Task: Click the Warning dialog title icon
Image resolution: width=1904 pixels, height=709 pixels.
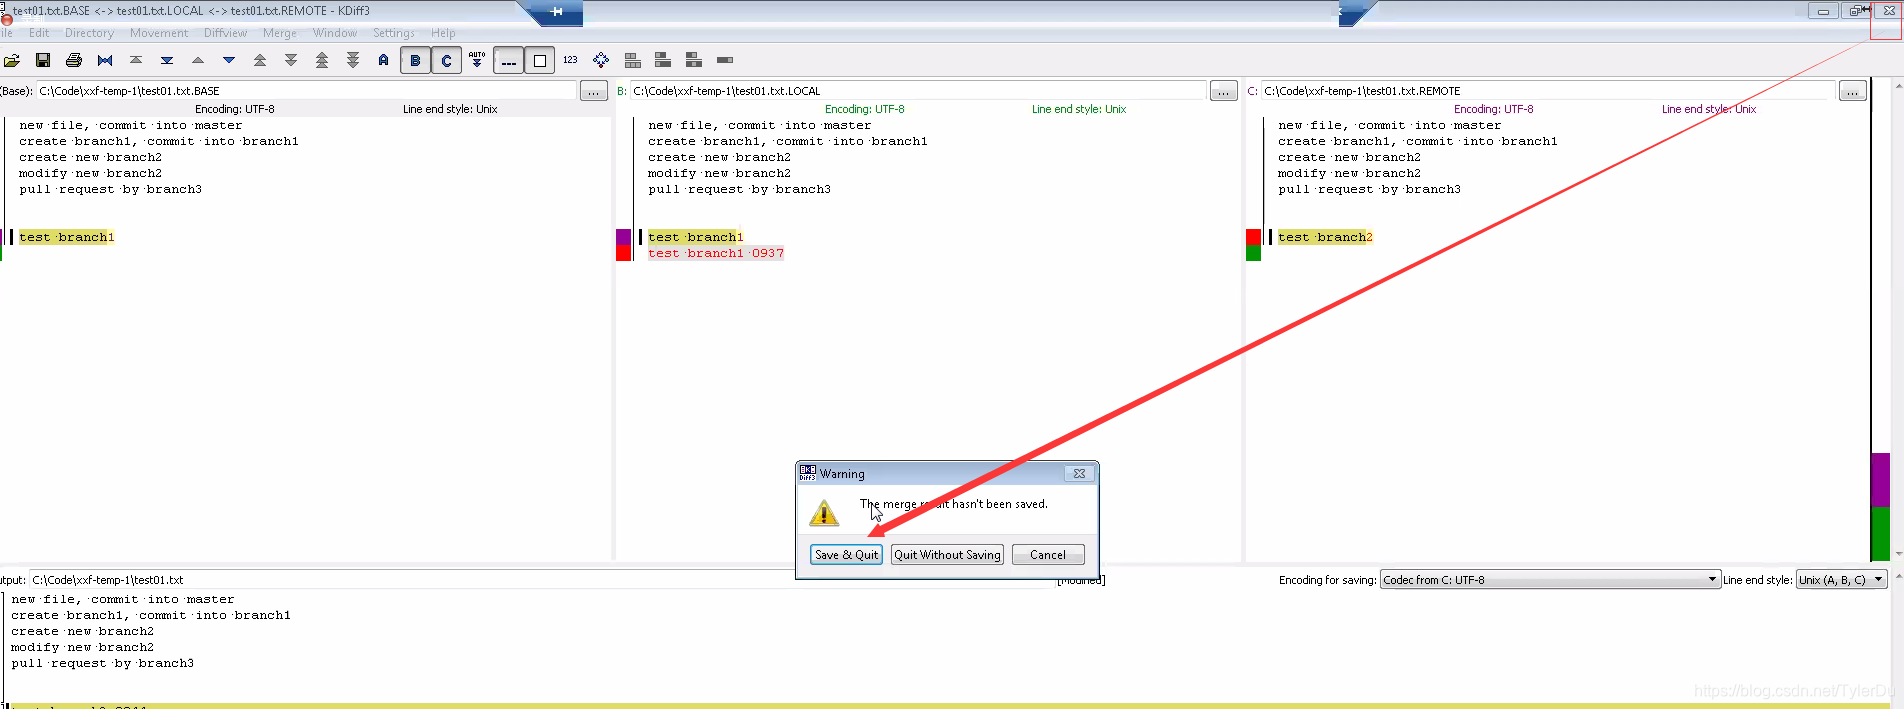Action: 808,474
